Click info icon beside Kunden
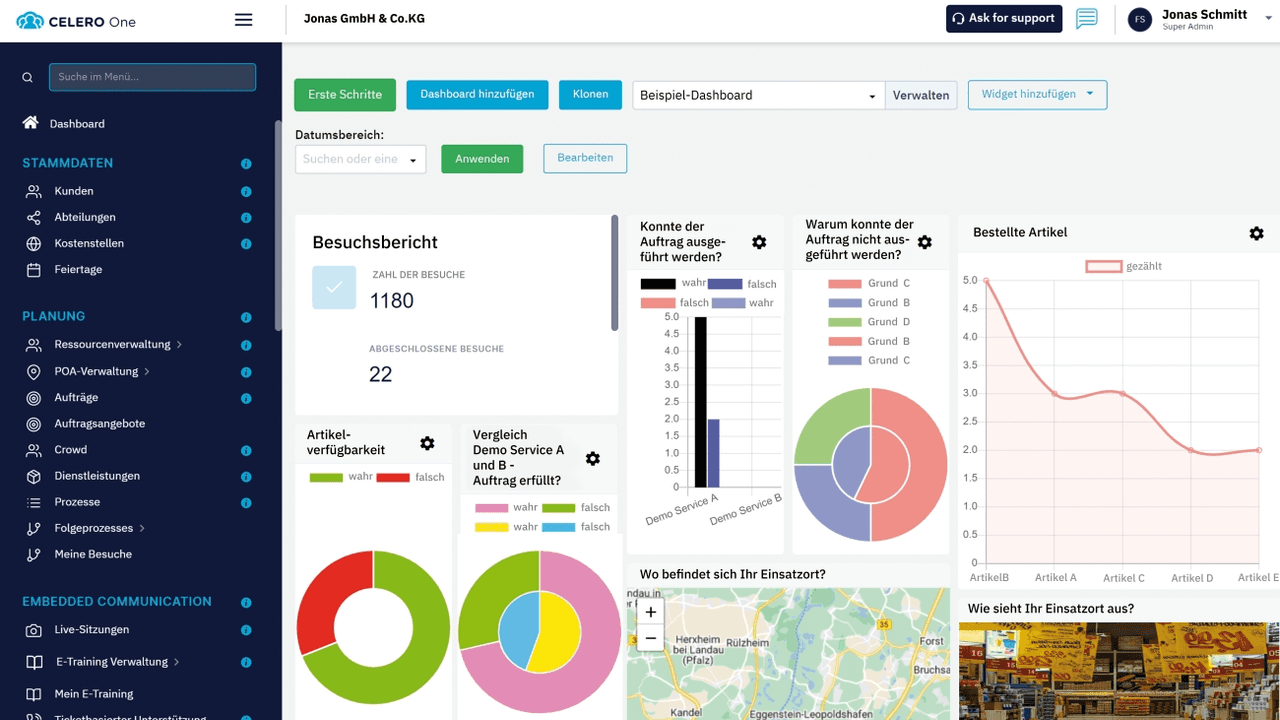Screen dimensions: 1280x720 (246, 192)
